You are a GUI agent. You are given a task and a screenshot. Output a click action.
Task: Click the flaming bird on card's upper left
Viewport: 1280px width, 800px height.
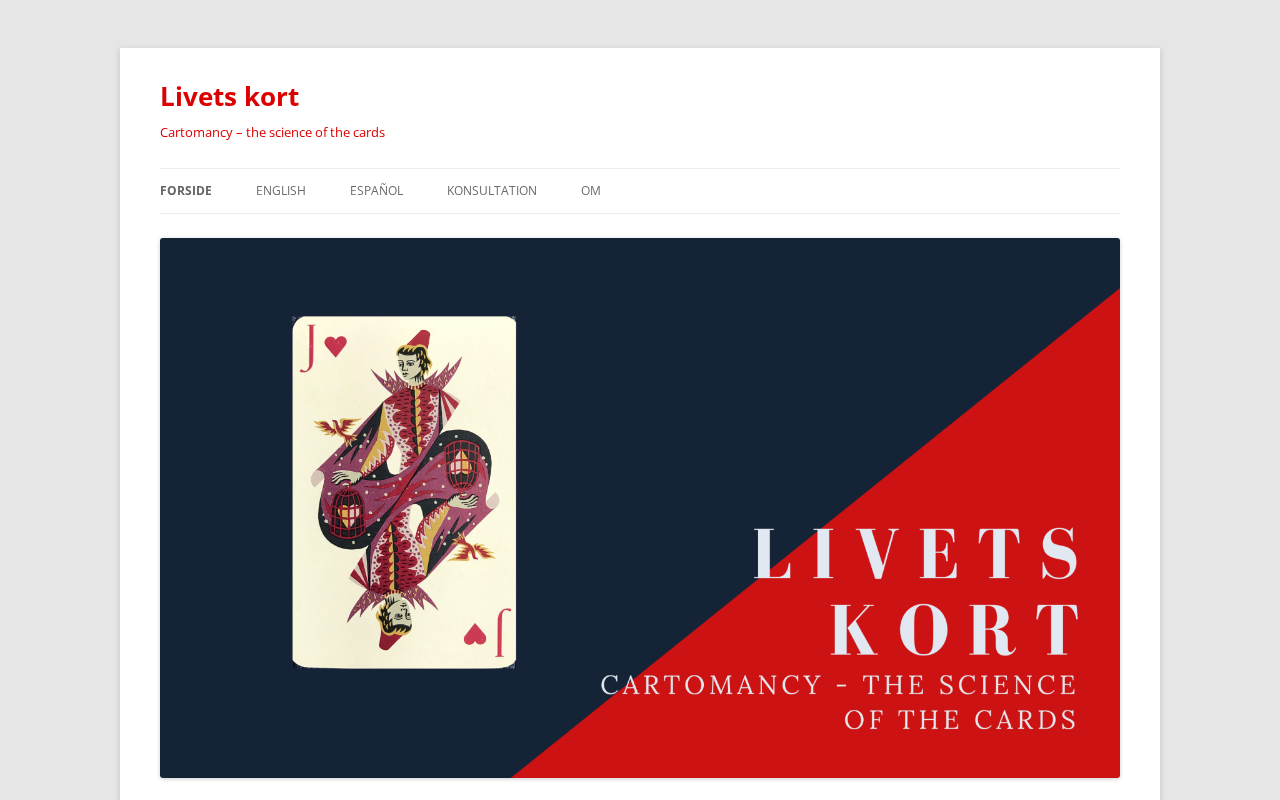tap(337, 431)
